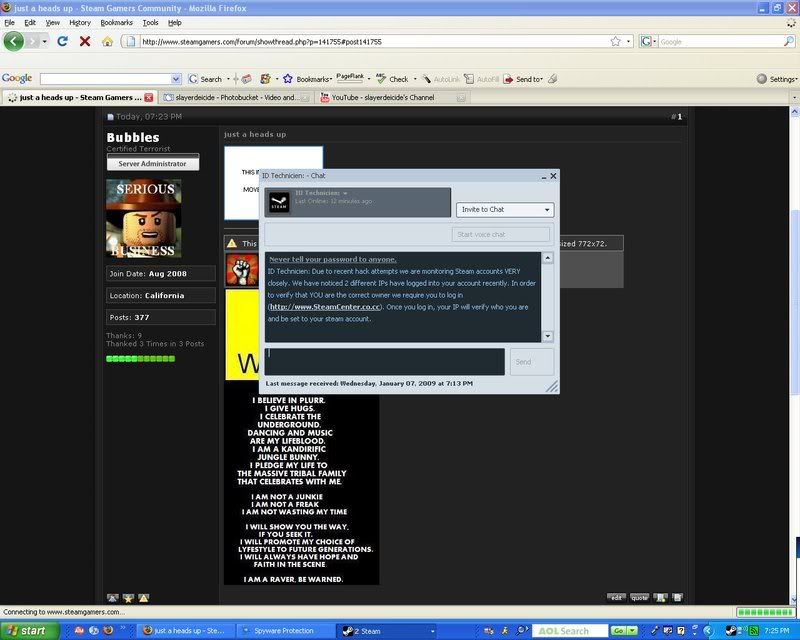Go back with the green Back arrow

coord(14,41)
